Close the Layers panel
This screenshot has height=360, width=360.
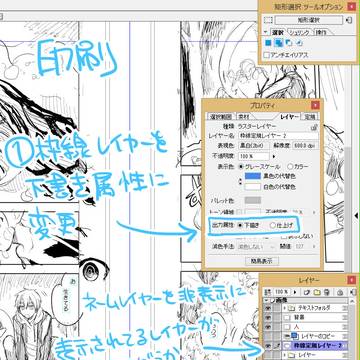(352, 280)
